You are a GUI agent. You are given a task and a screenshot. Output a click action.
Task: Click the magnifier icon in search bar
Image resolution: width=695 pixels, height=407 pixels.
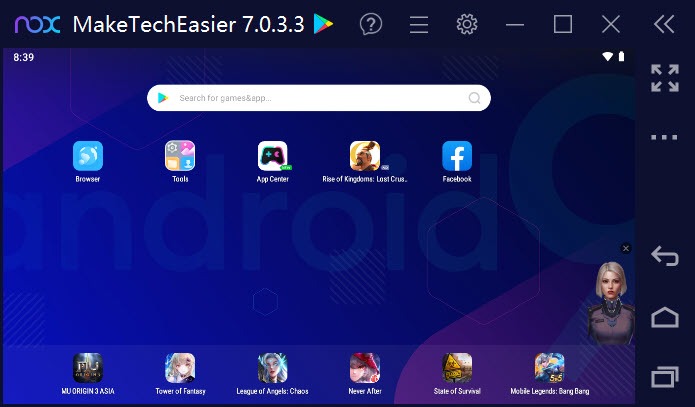coord(474,98)
